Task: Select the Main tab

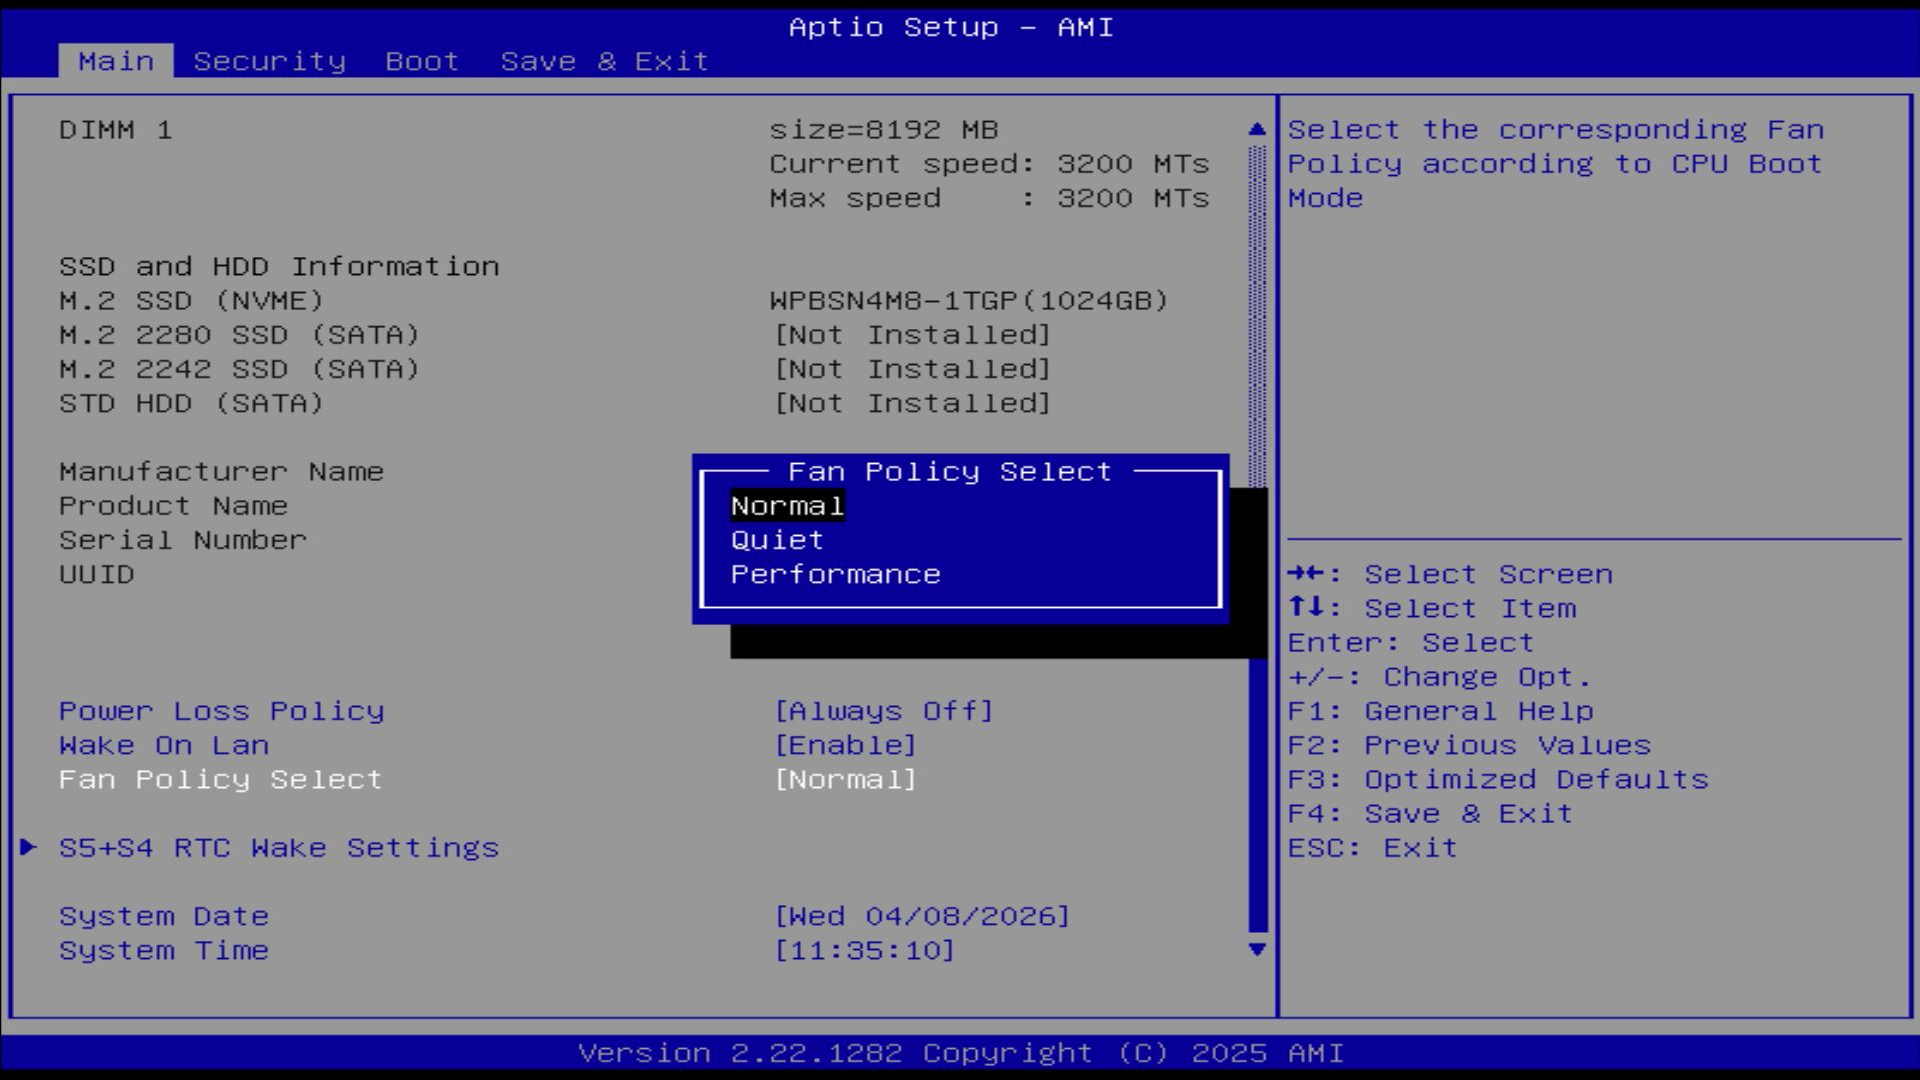Action: click(116, 61)
